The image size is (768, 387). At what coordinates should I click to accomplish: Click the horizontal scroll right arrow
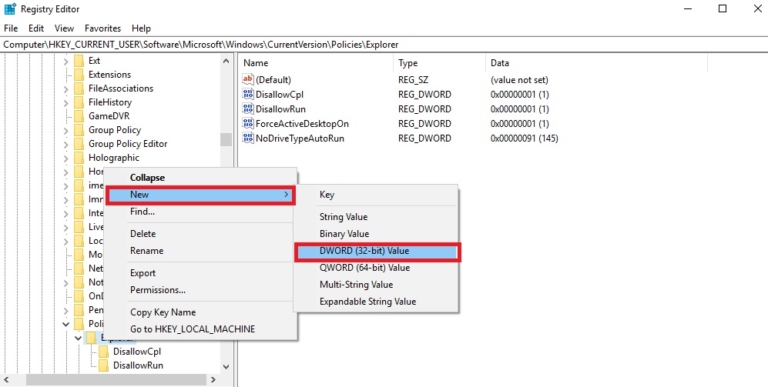click(x=213, y=380)
